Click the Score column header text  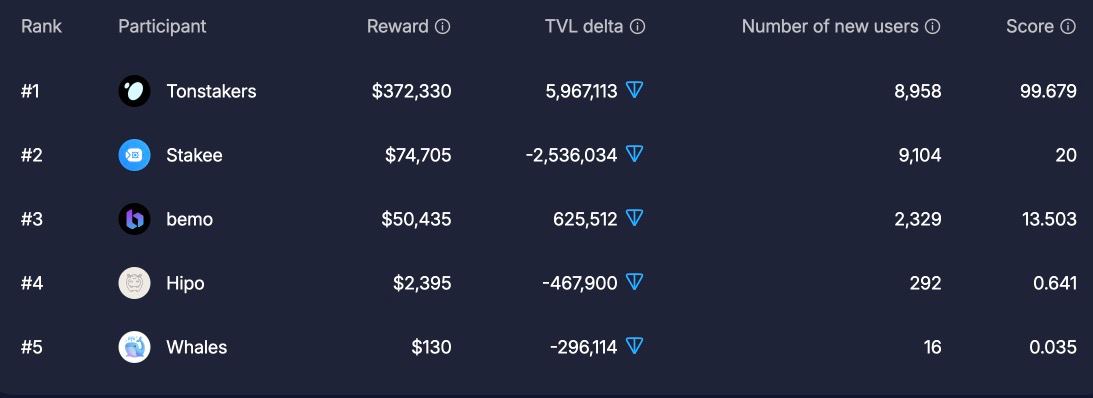[x=1030, y=26]
